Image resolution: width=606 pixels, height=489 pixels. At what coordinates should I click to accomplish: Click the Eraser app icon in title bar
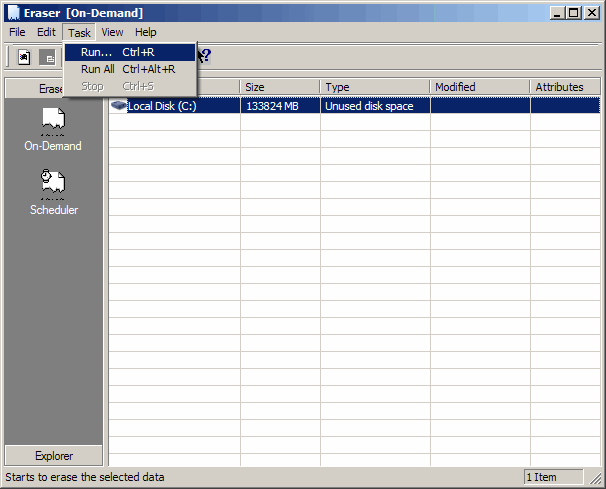pyautogui.click(x=14, y=13)
